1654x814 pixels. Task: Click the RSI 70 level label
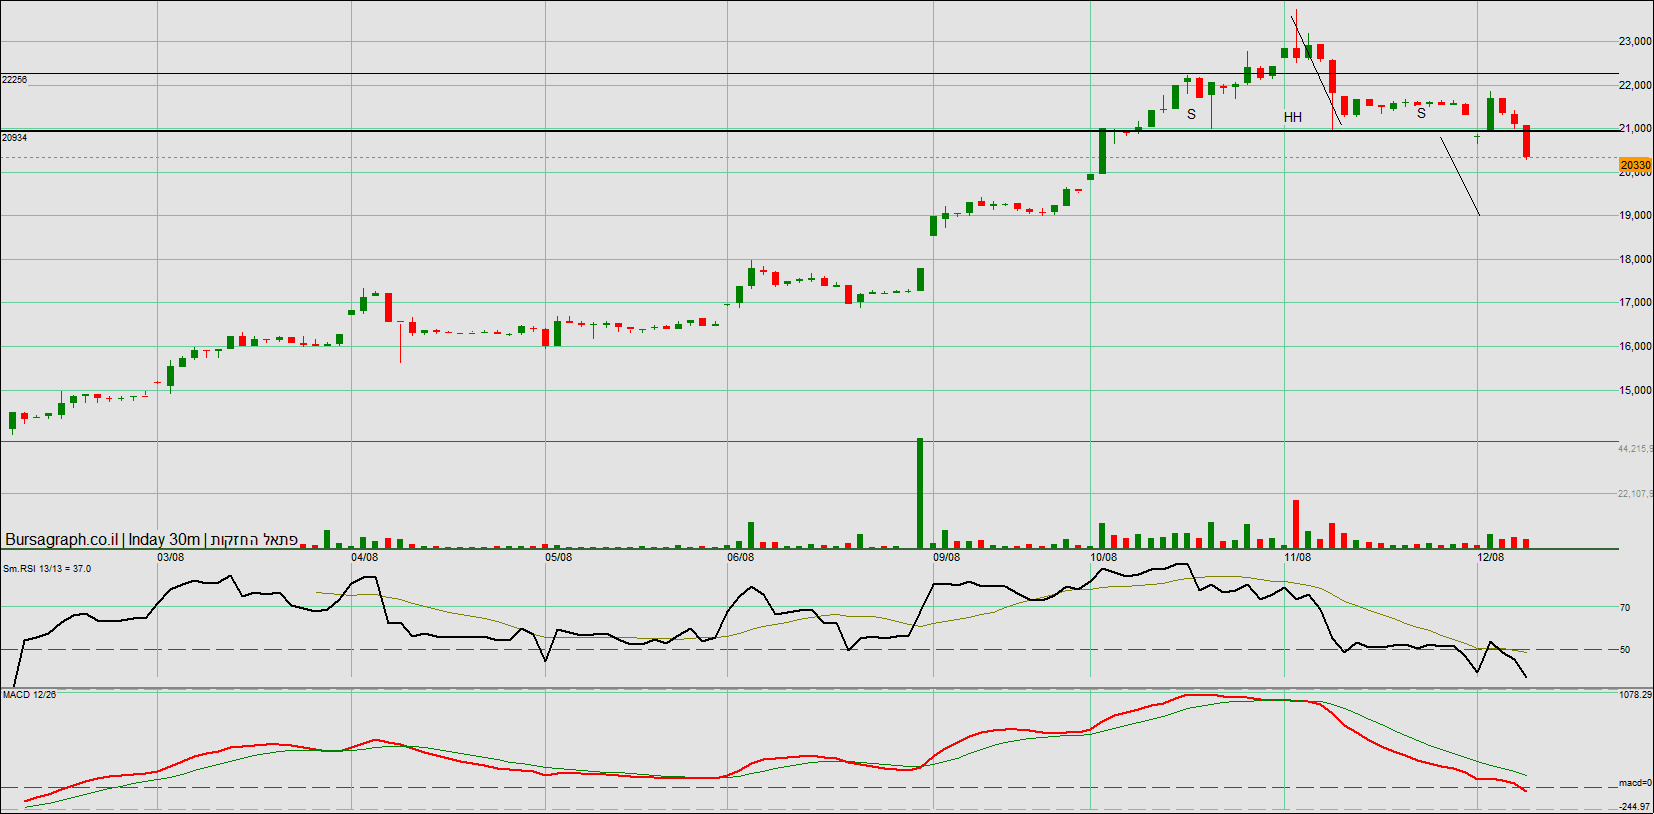pos(1625,608)
